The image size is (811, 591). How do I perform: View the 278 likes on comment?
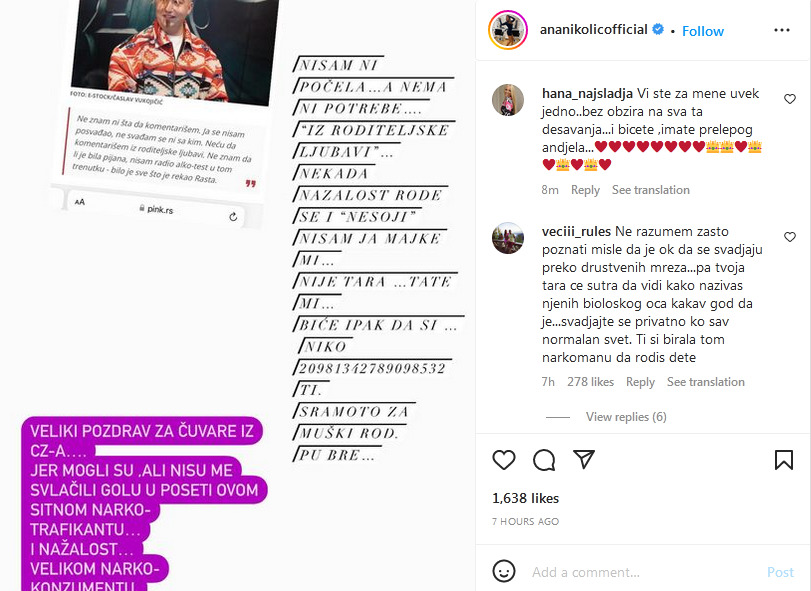click(x=590, y=382)
